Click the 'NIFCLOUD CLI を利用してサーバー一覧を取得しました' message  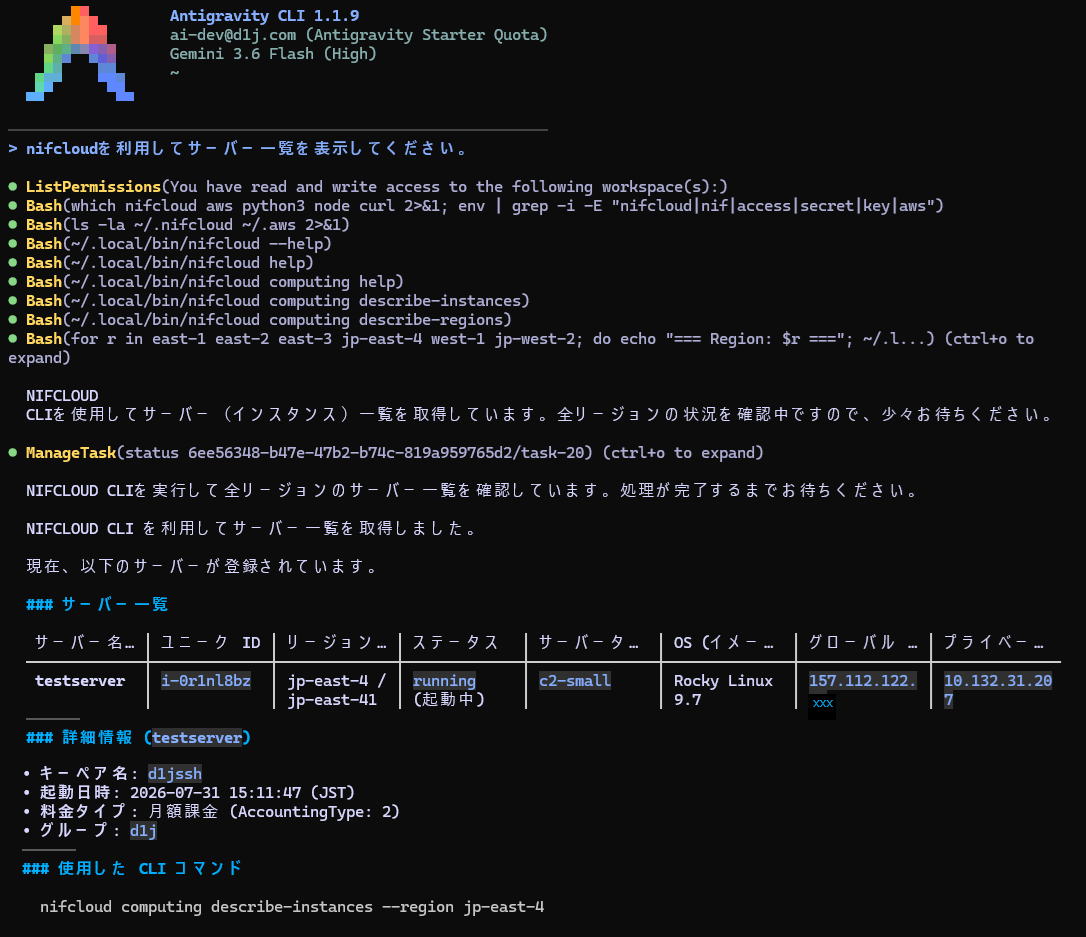click(251, 528)
